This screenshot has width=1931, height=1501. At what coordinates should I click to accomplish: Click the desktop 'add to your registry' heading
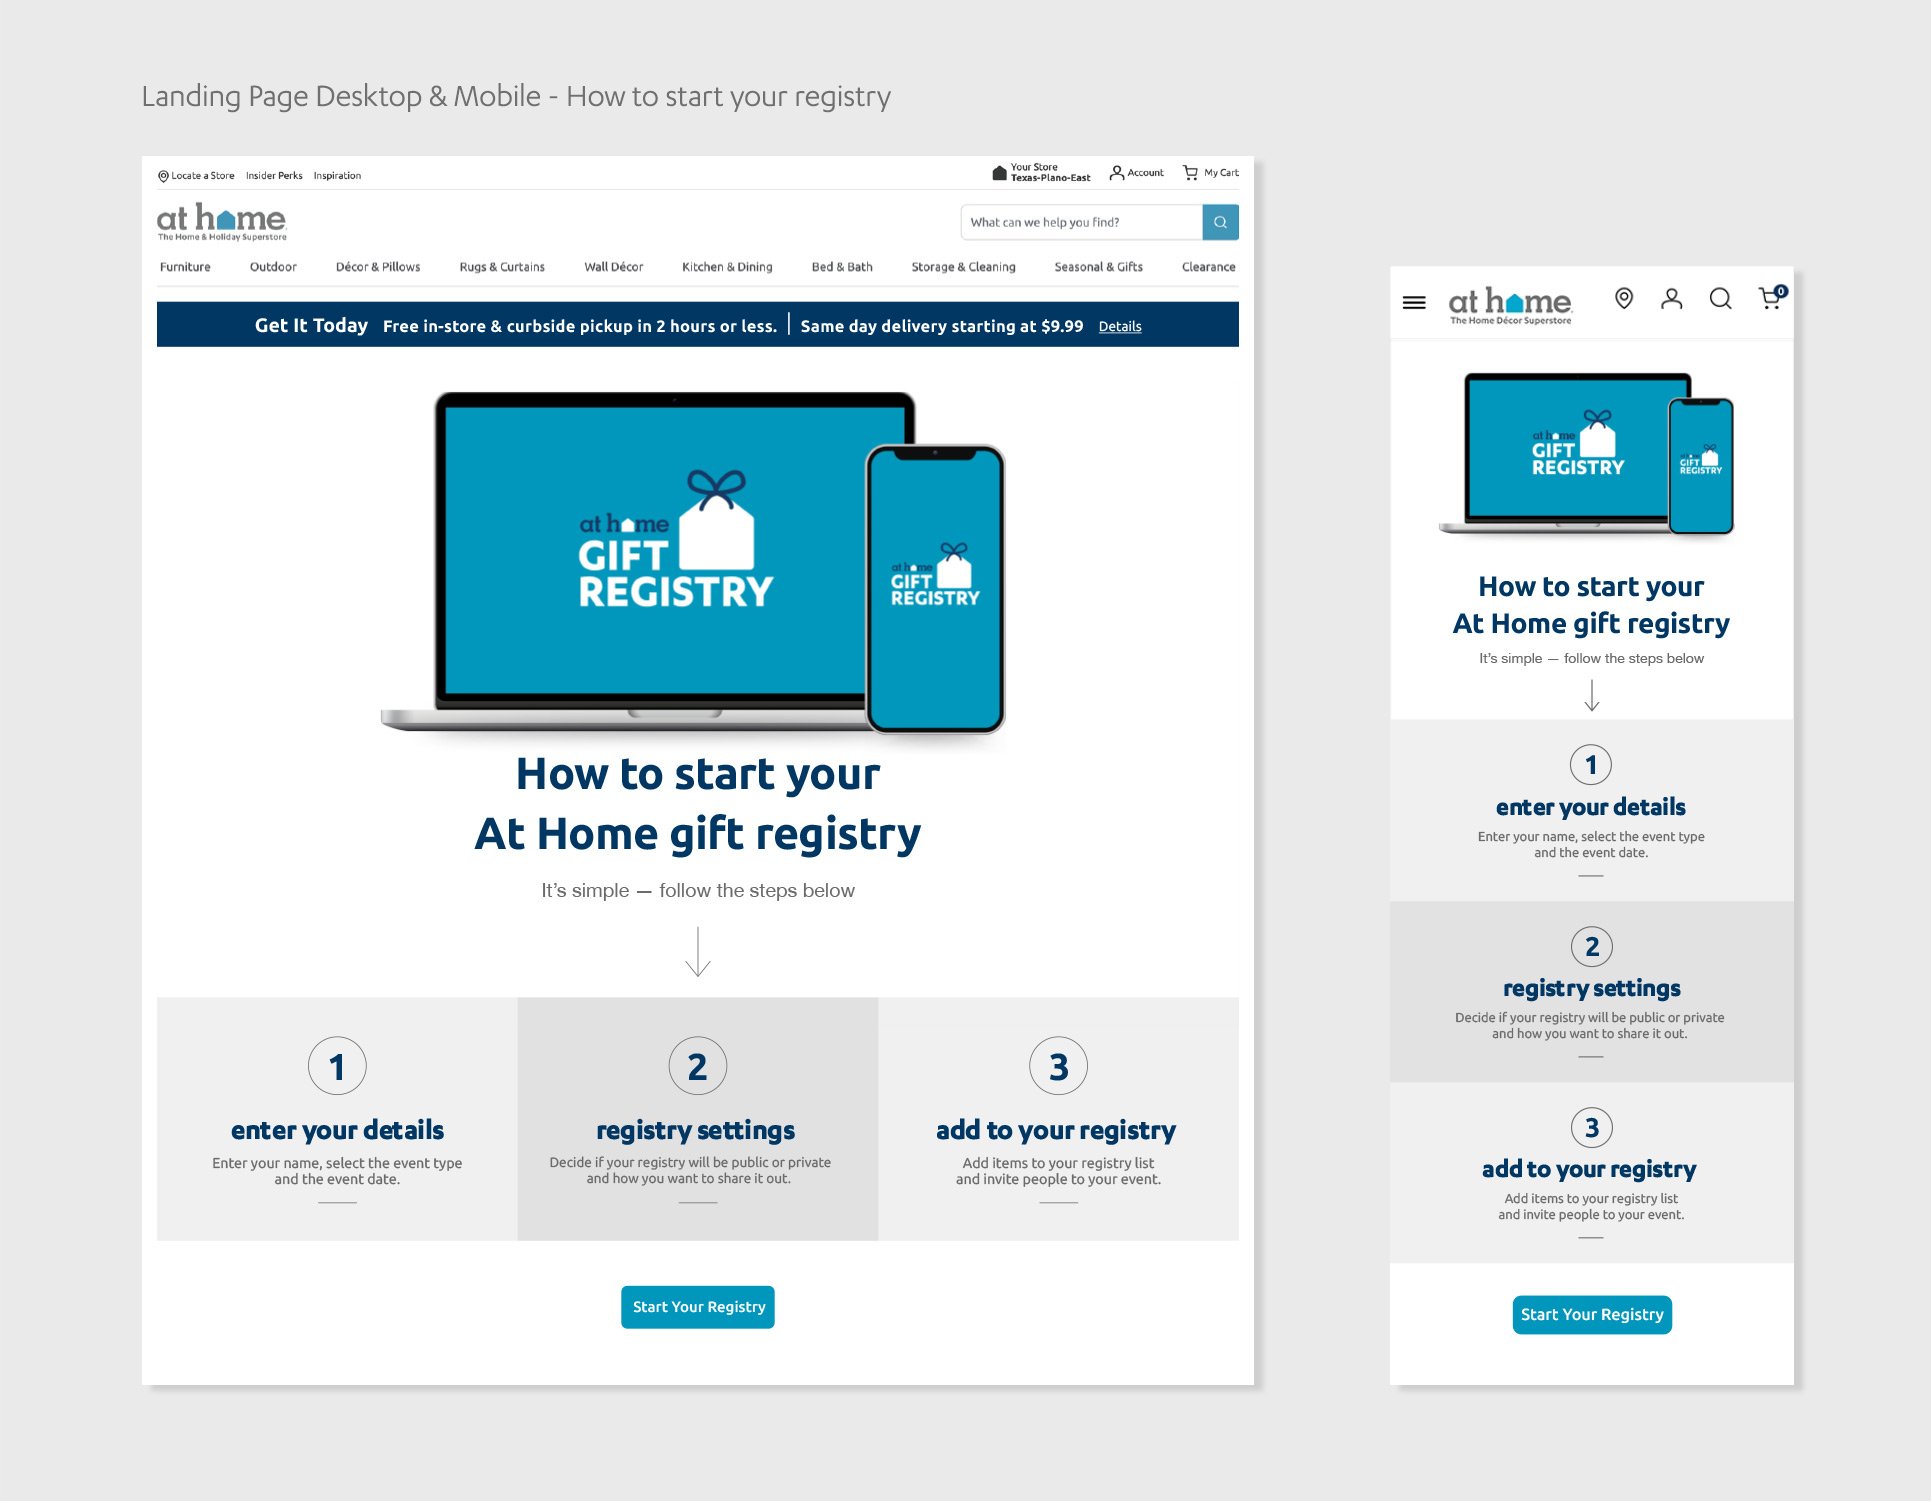pos(1056,1130)
